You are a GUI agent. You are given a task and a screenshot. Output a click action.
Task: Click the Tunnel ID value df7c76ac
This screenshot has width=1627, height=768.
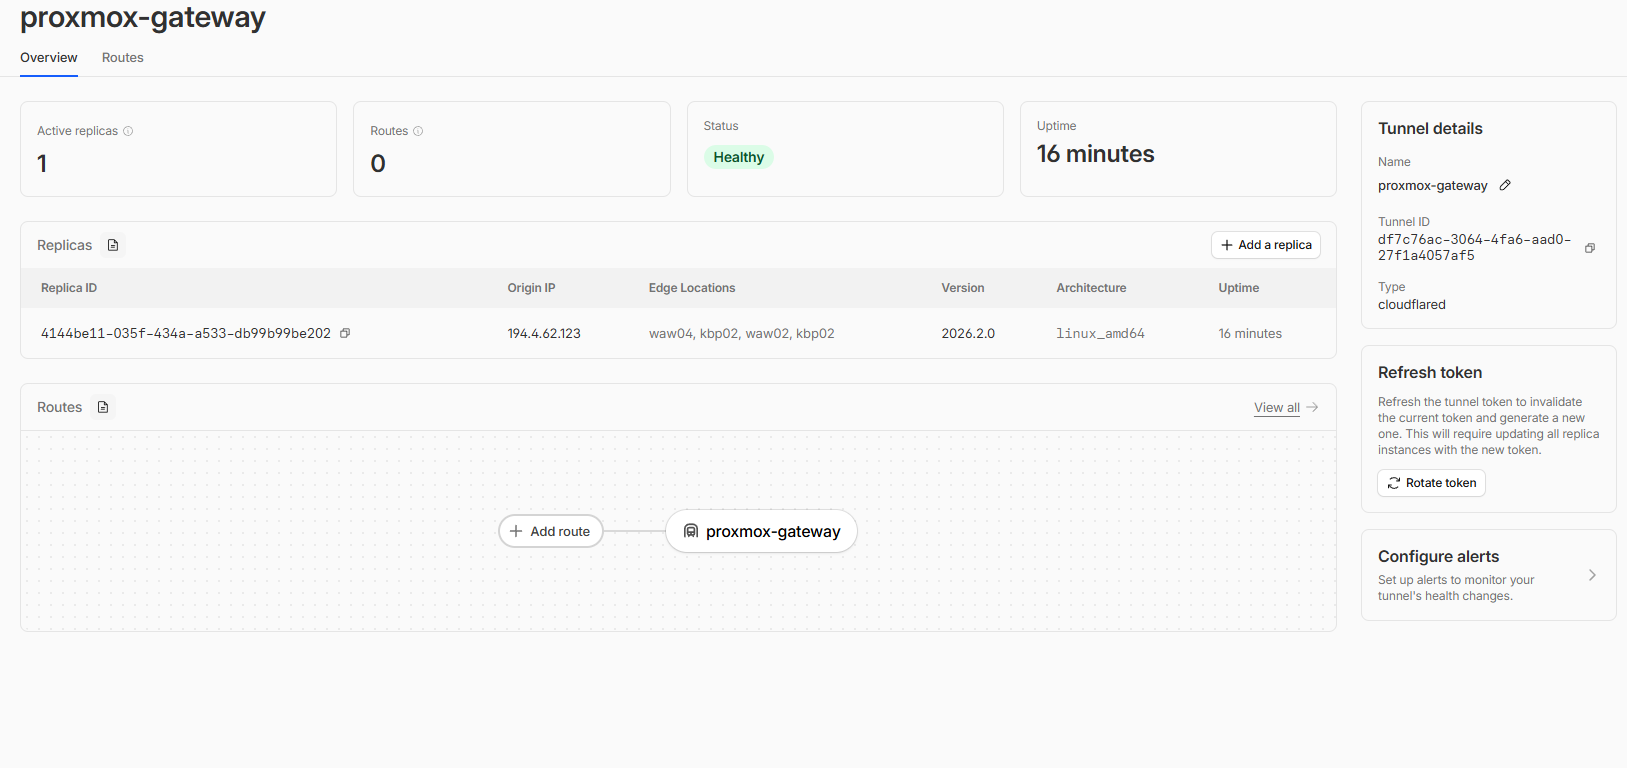(x=1474, y=247)
